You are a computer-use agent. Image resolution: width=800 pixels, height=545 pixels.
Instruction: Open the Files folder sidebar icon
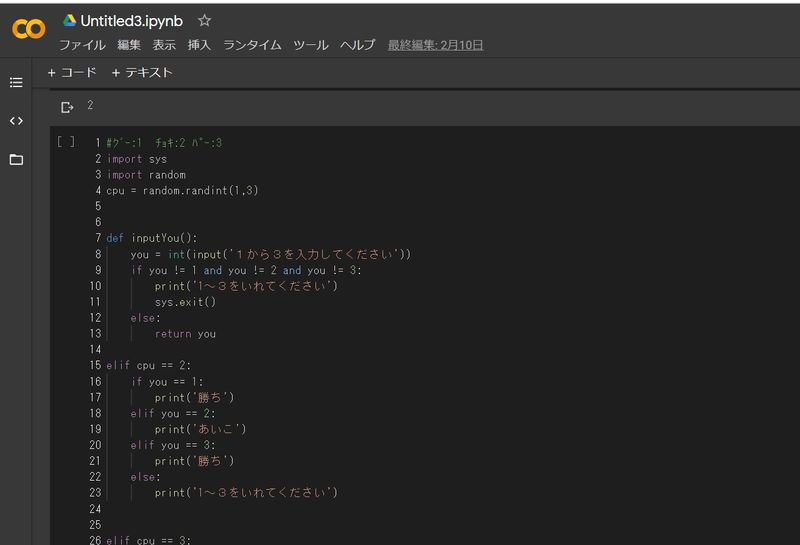16,160
